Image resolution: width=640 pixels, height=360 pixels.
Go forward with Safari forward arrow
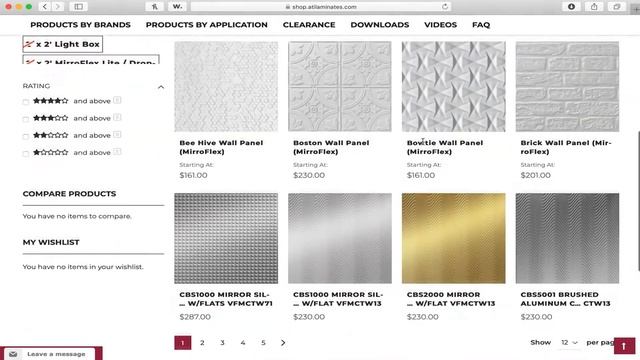coord(58,7)
